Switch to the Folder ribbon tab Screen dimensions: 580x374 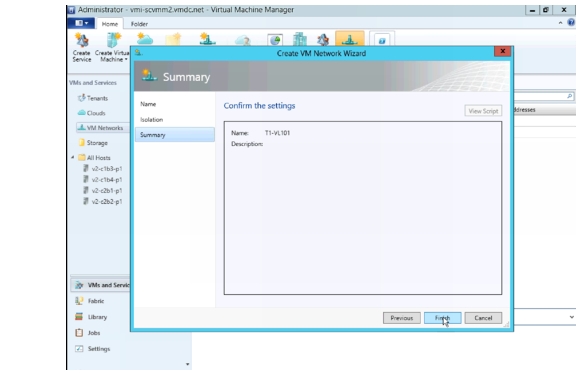(x=139, y=24)
